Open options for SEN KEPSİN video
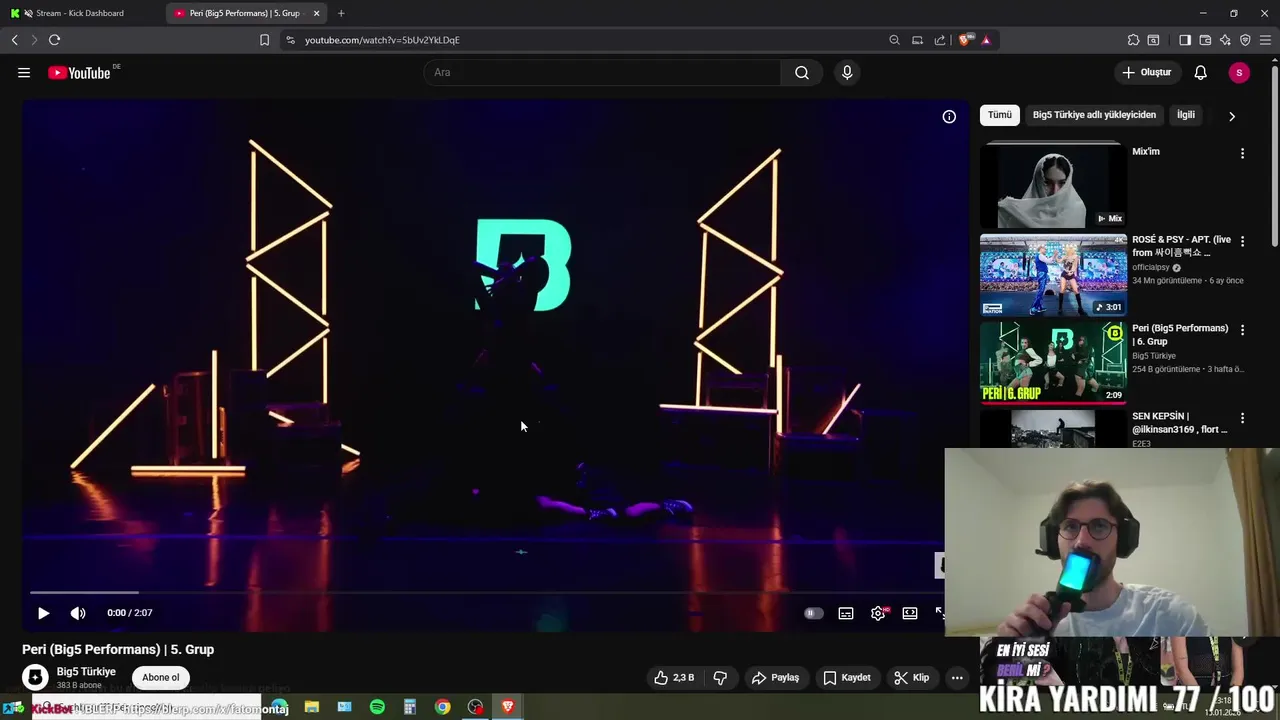 (x=1242, y=417)
